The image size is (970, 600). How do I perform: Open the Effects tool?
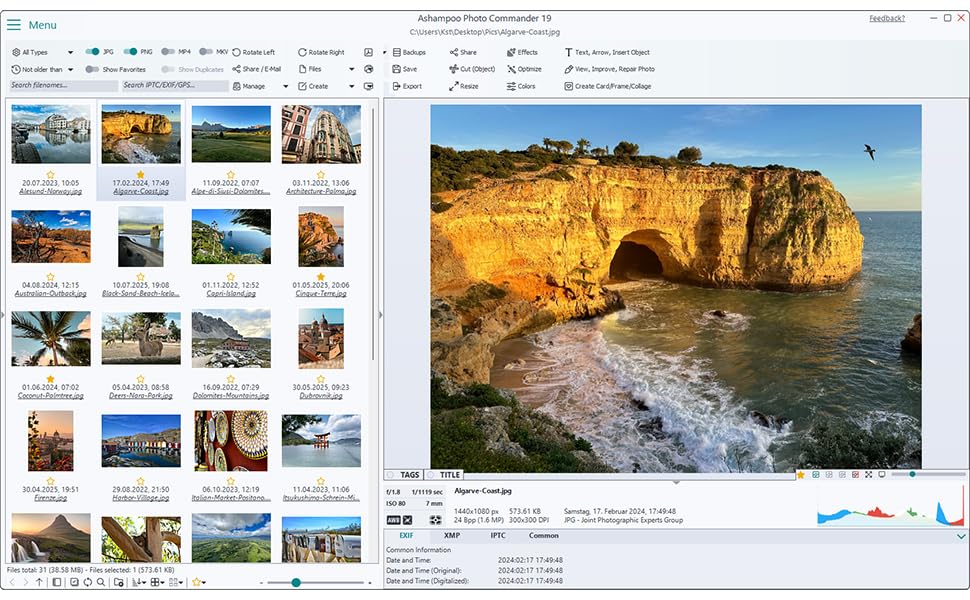click(512, 52)
